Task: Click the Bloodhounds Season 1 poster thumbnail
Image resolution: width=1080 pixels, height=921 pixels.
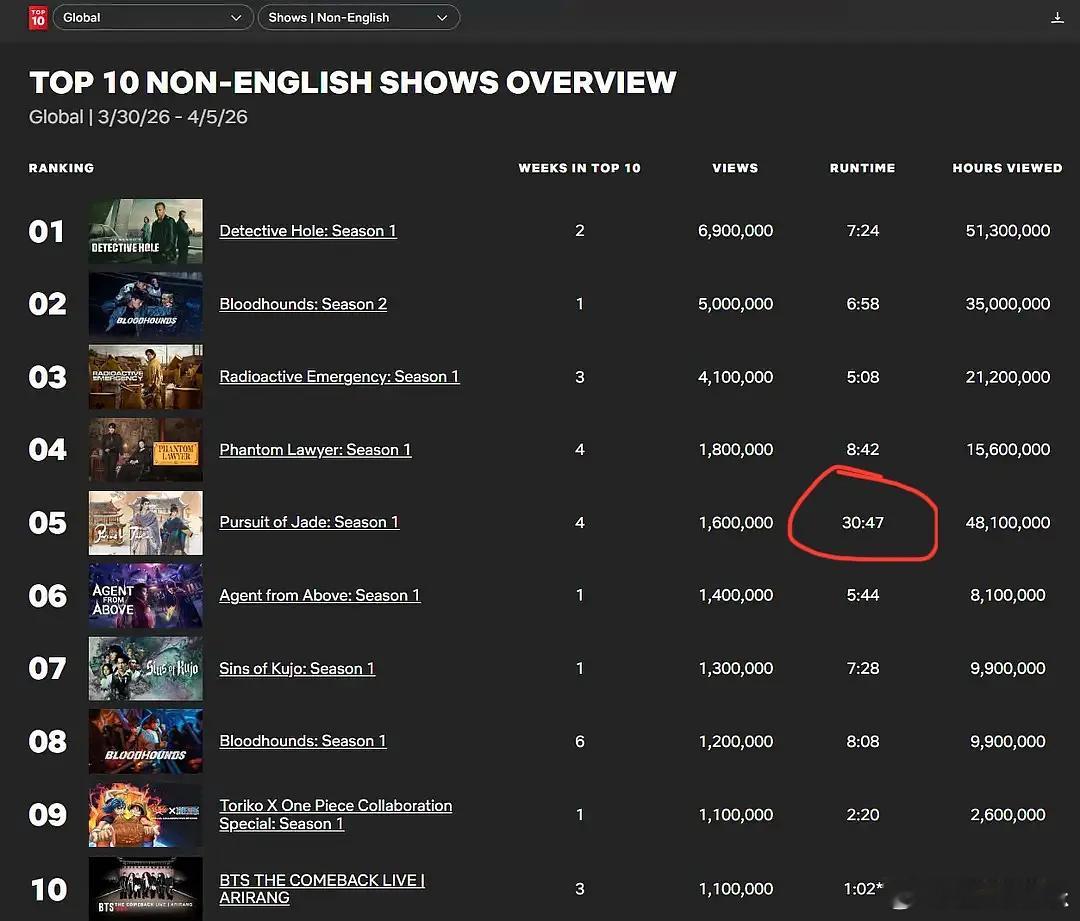Action: pos(145,742)
